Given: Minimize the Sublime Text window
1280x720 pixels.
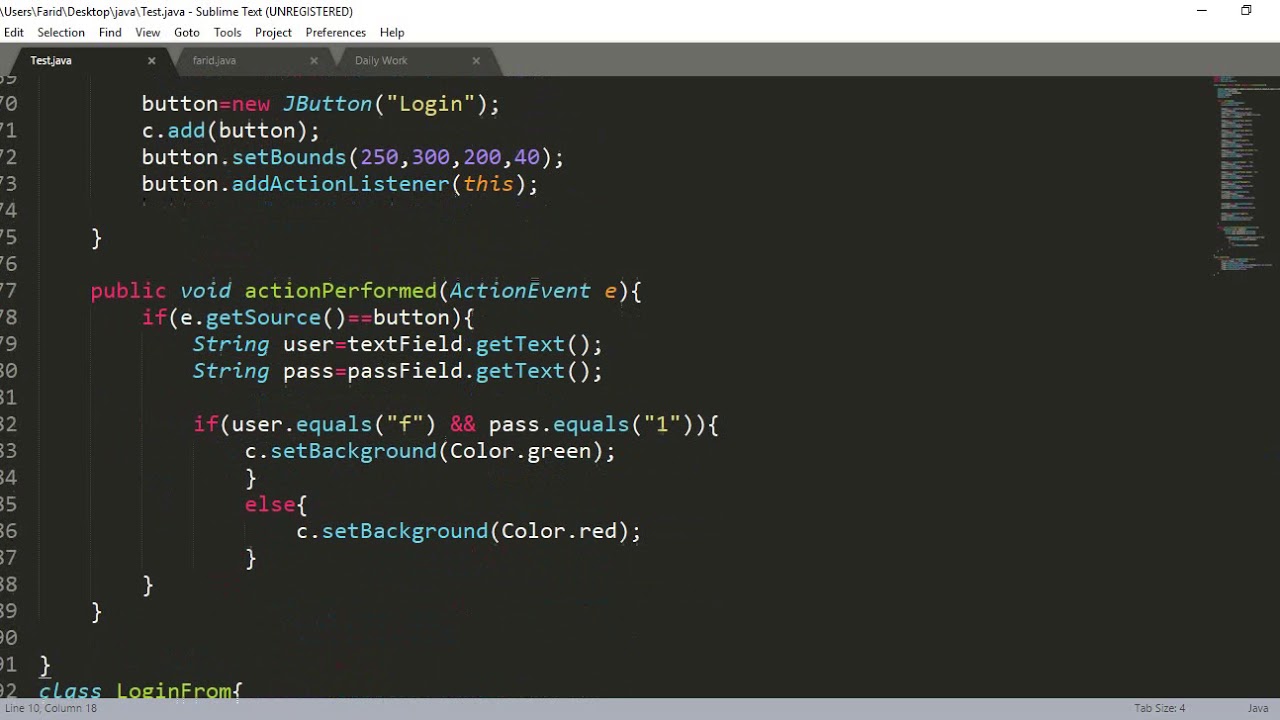Looking at the screenshot, I should tap(1202, 11).
